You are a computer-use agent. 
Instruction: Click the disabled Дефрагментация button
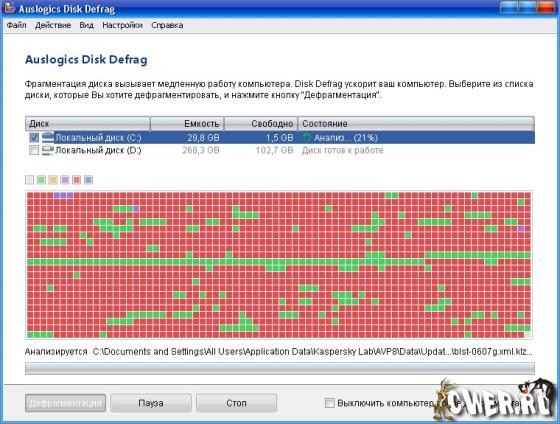click(65, 403)
